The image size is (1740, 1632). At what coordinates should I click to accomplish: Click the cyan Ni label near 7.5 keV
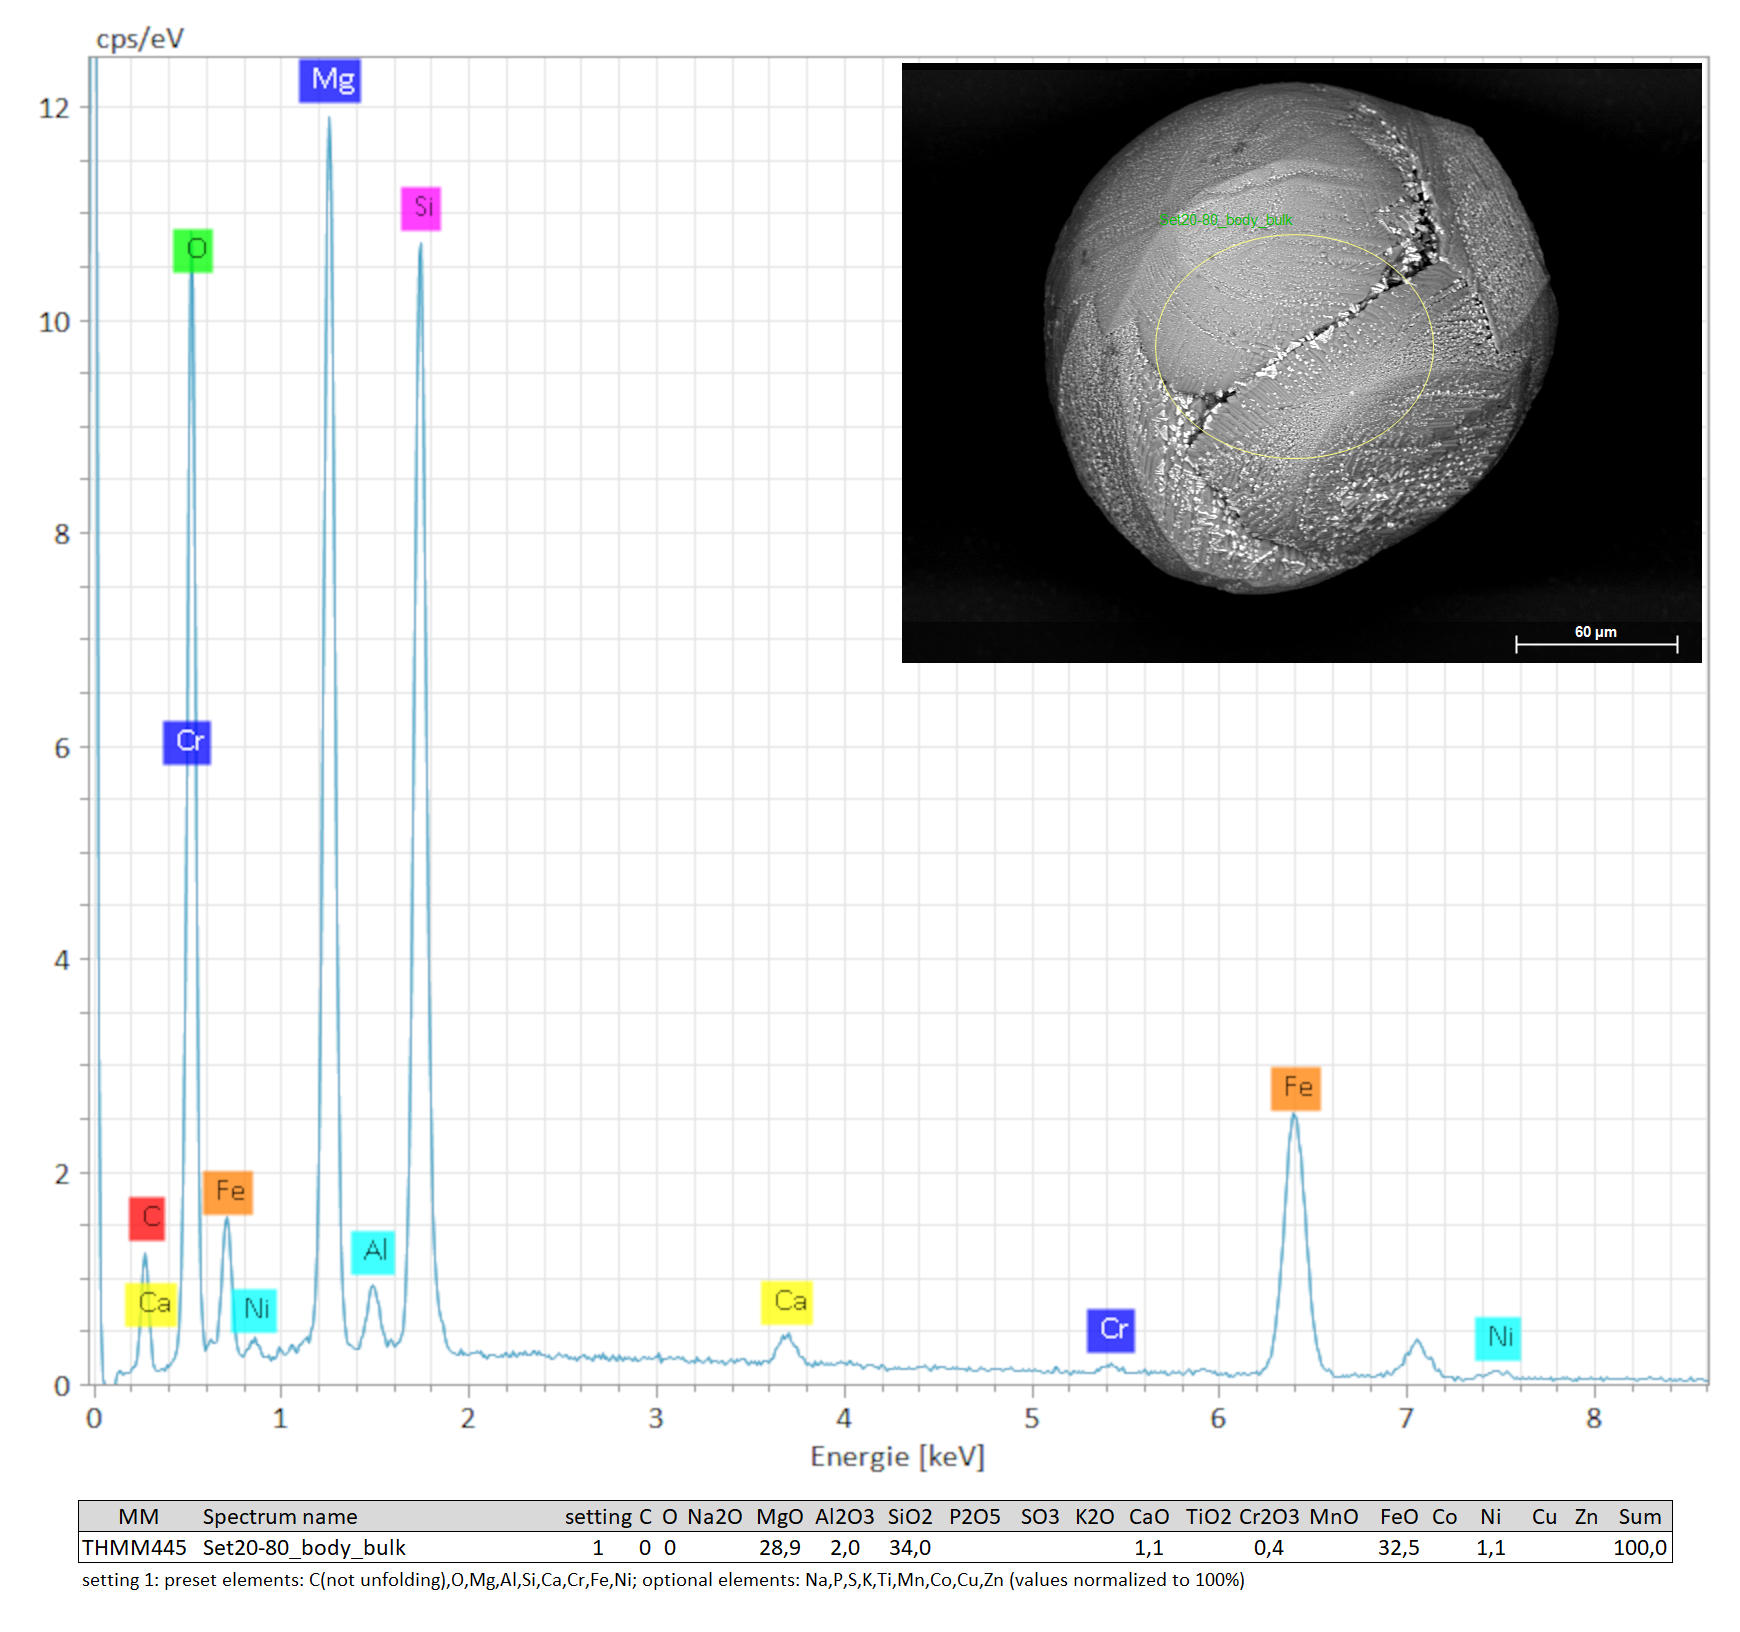tap(1498, 1338)
